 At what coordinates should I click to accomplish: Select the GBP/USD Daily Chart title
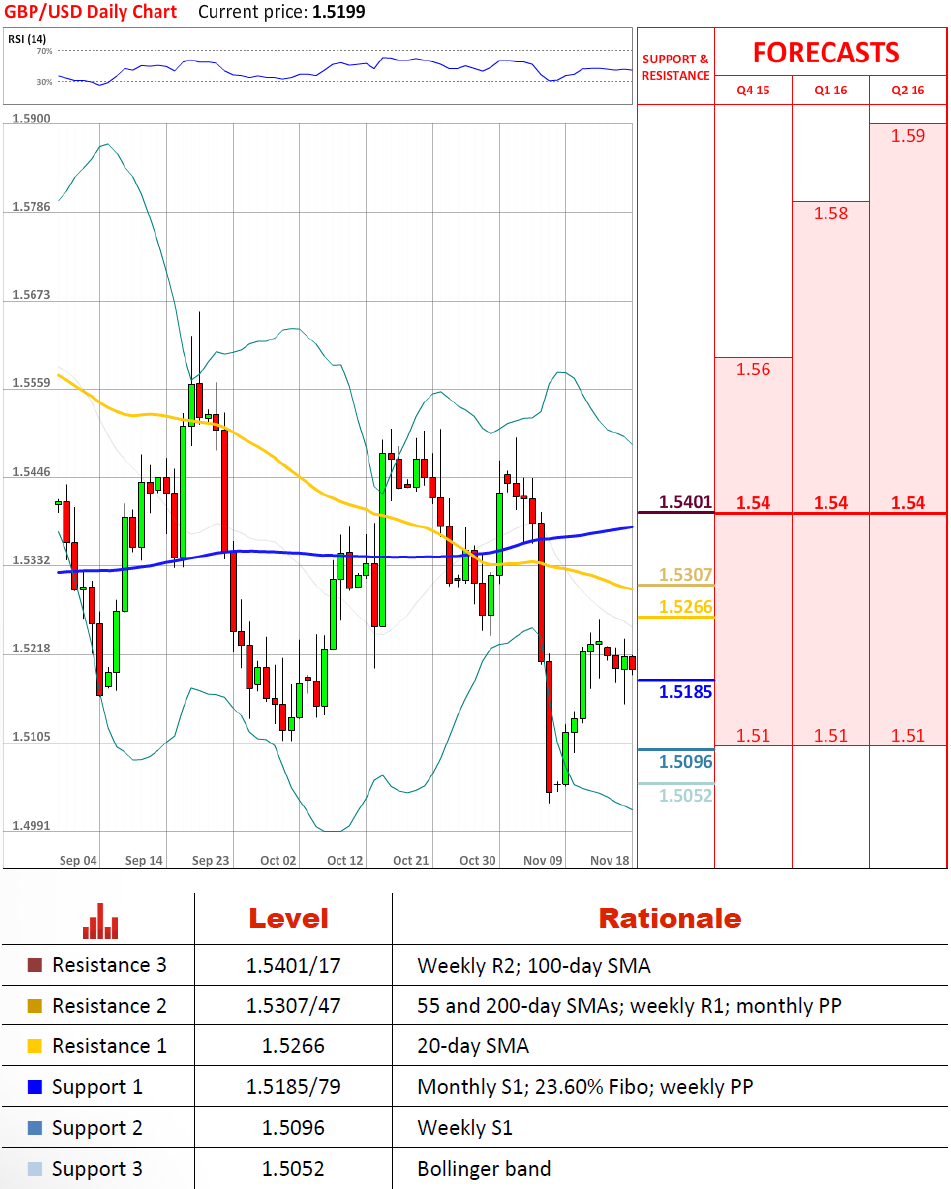coord(90,12)
